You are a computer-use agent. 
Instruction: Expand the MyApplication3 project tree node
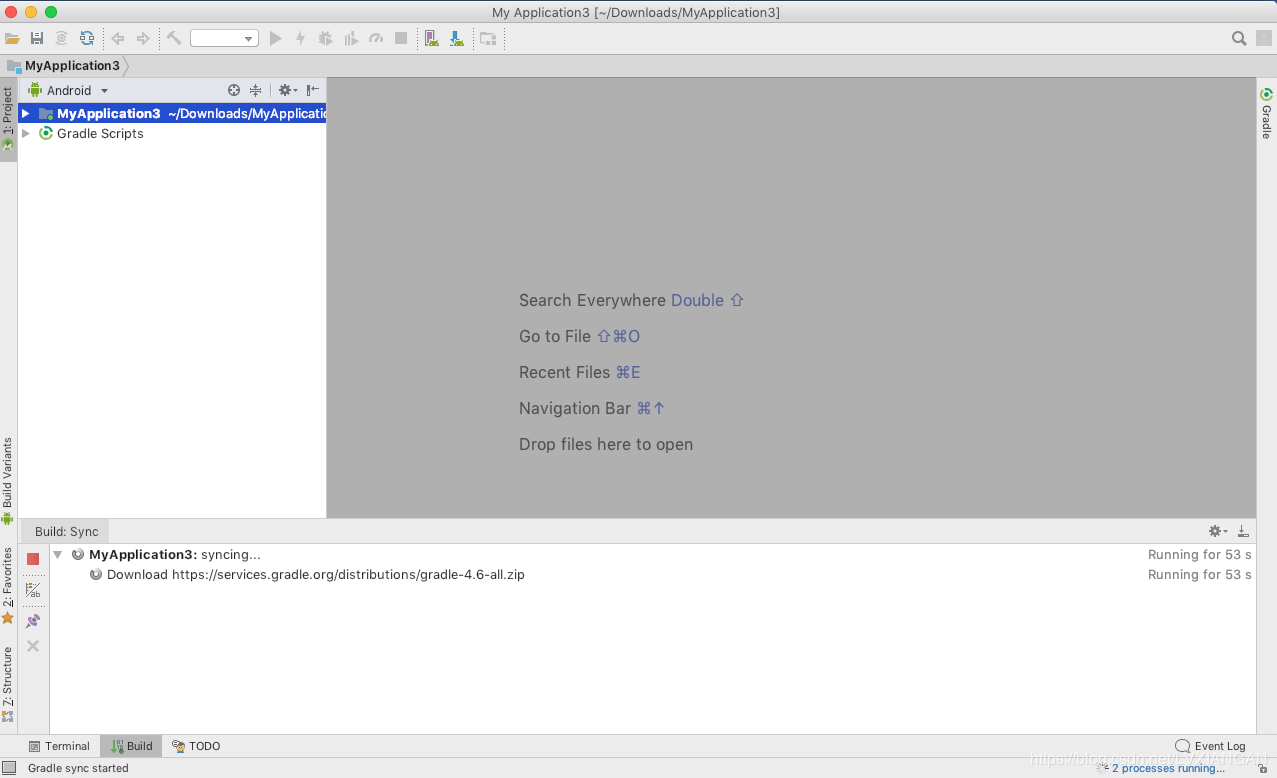point(26,114)
